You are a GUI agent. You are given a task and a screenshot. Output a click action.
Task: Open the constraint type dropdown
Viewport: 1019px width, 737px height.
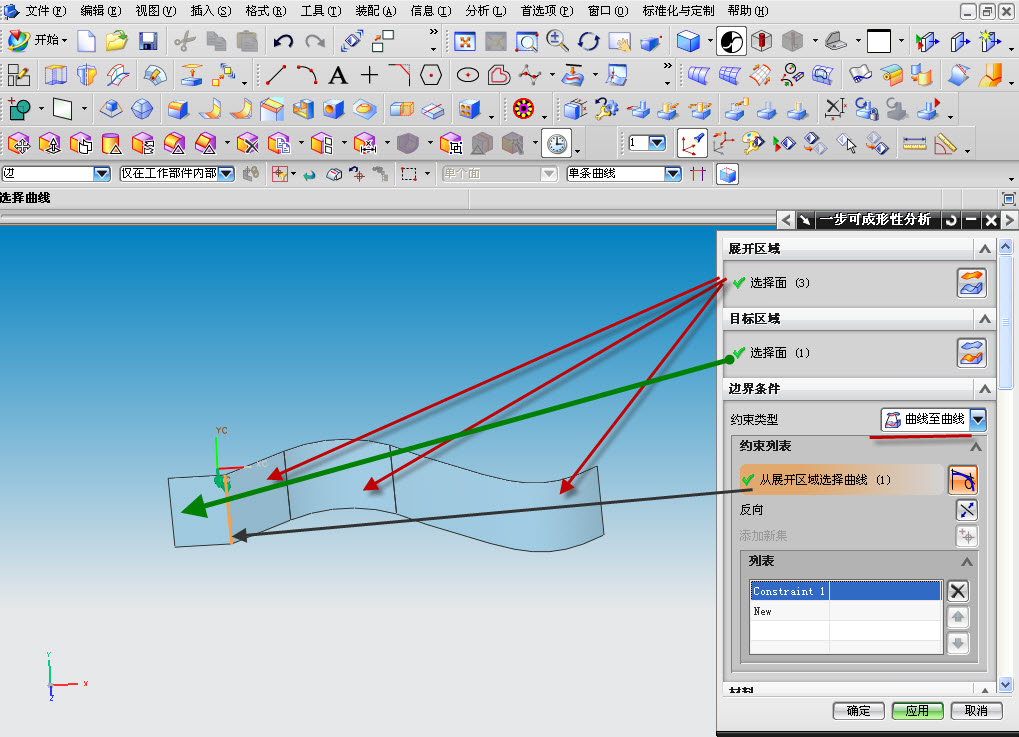[977, 419]
